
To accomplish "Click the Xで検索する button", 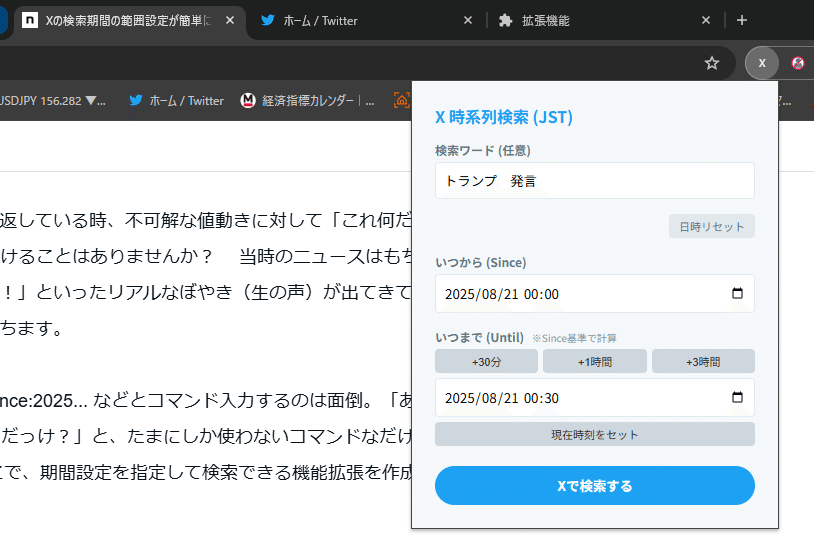I will pyautogui.click(x=595, y=486).
